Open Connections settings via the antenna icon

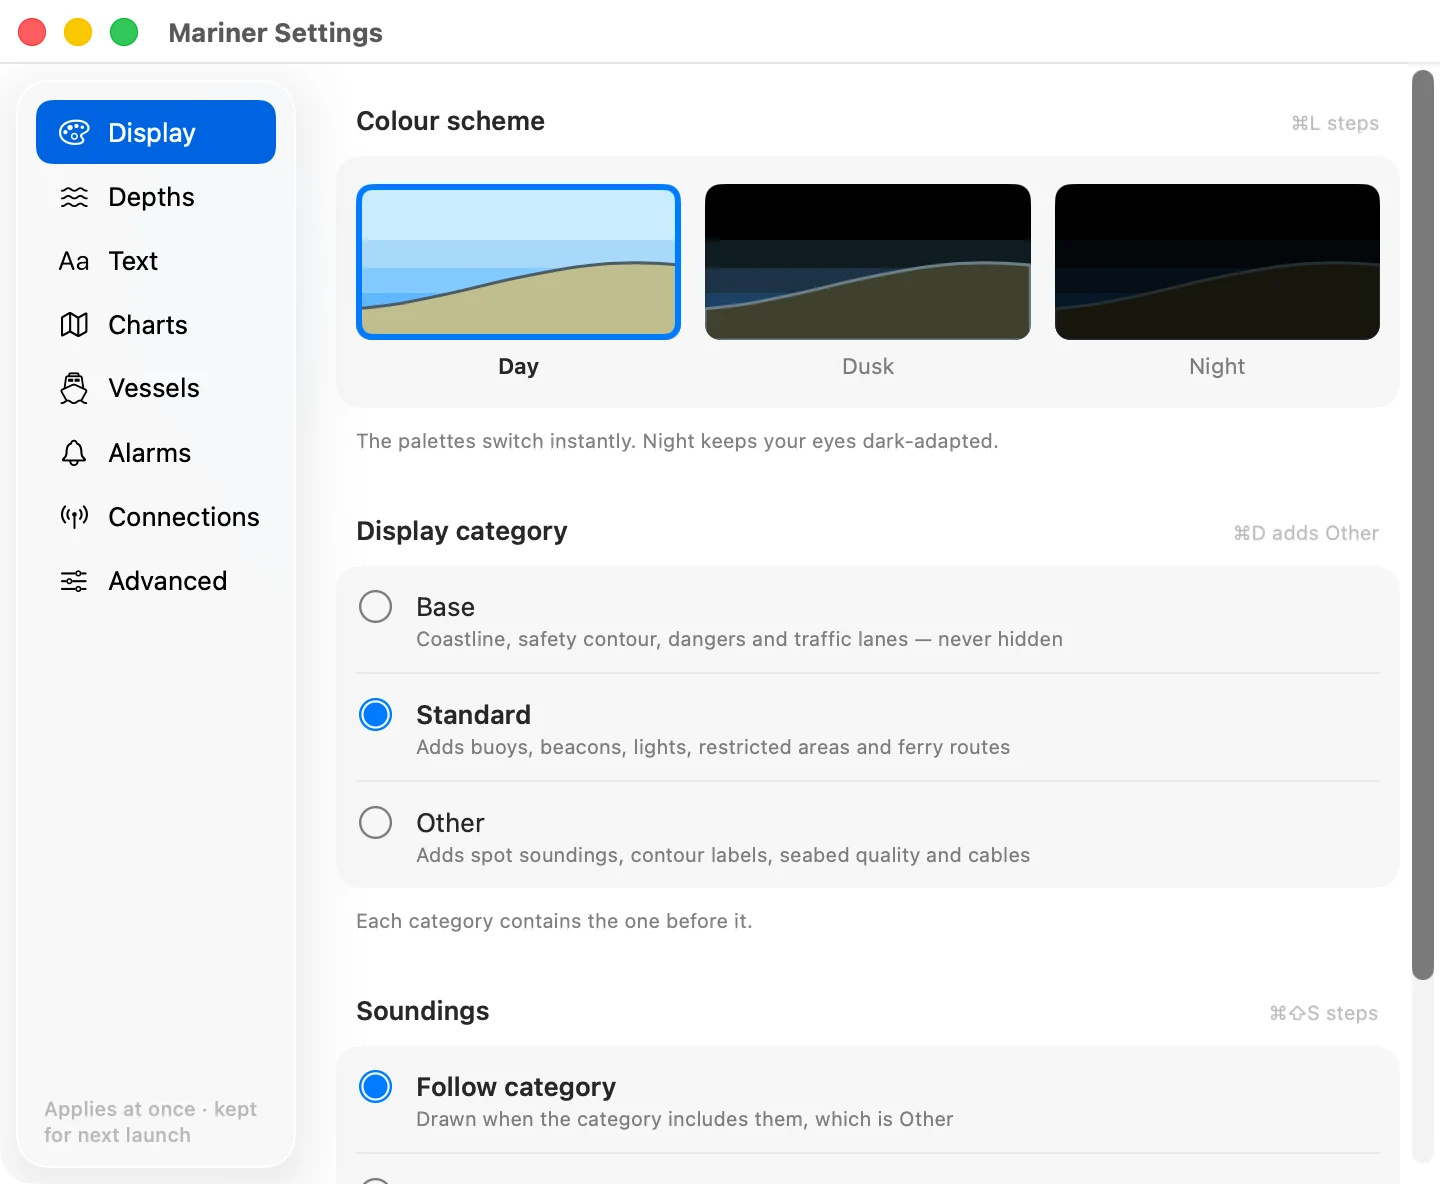pyautogui.click(x=74, y=517)
